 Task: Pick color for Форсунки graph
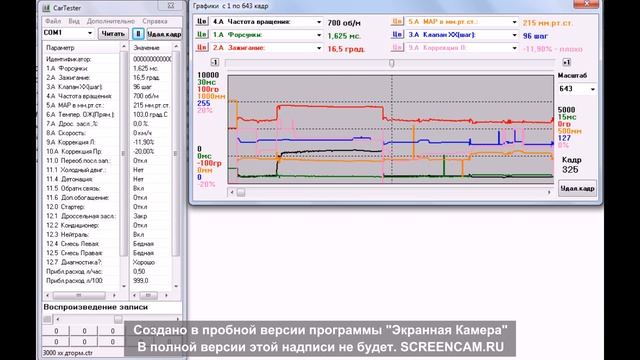click(202, 35)
